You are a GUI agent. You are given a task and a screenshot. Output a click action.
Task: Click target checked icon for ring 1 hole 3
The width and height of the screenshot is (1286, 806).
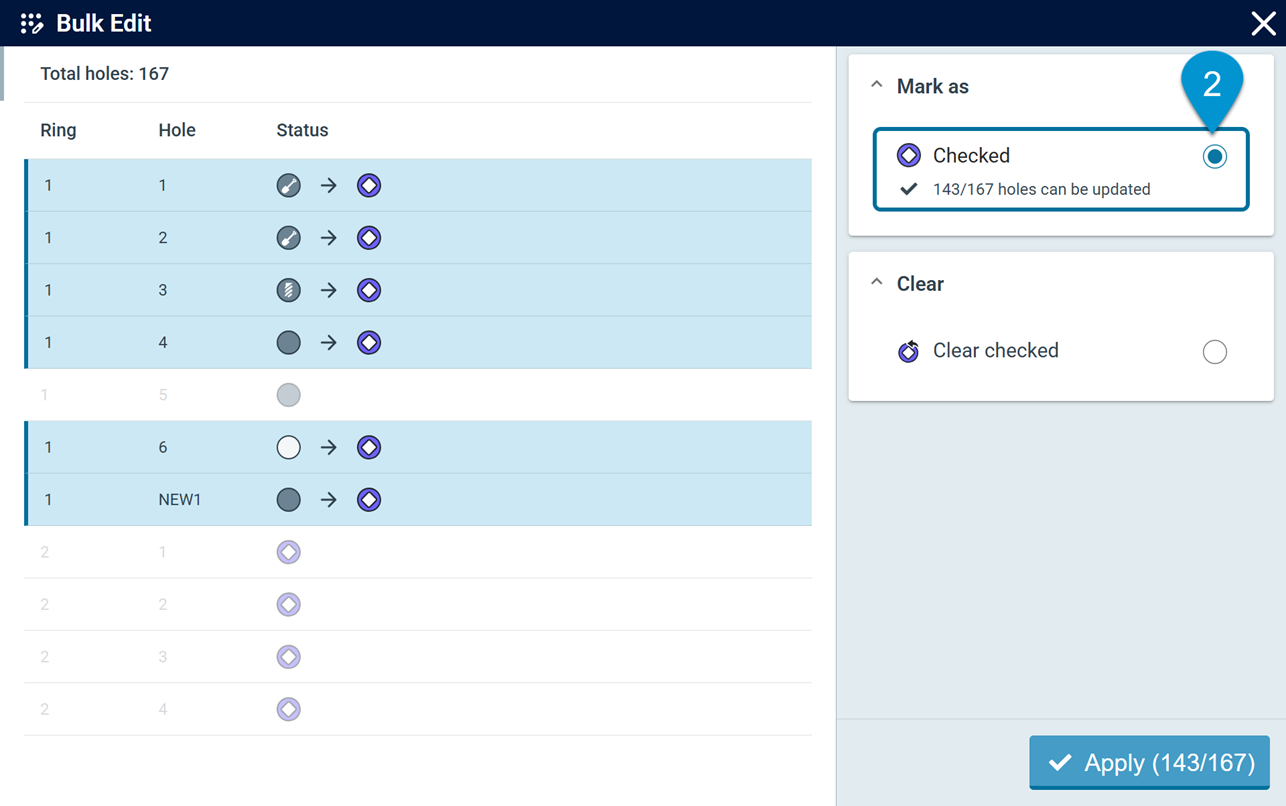(x=369, y=290)
